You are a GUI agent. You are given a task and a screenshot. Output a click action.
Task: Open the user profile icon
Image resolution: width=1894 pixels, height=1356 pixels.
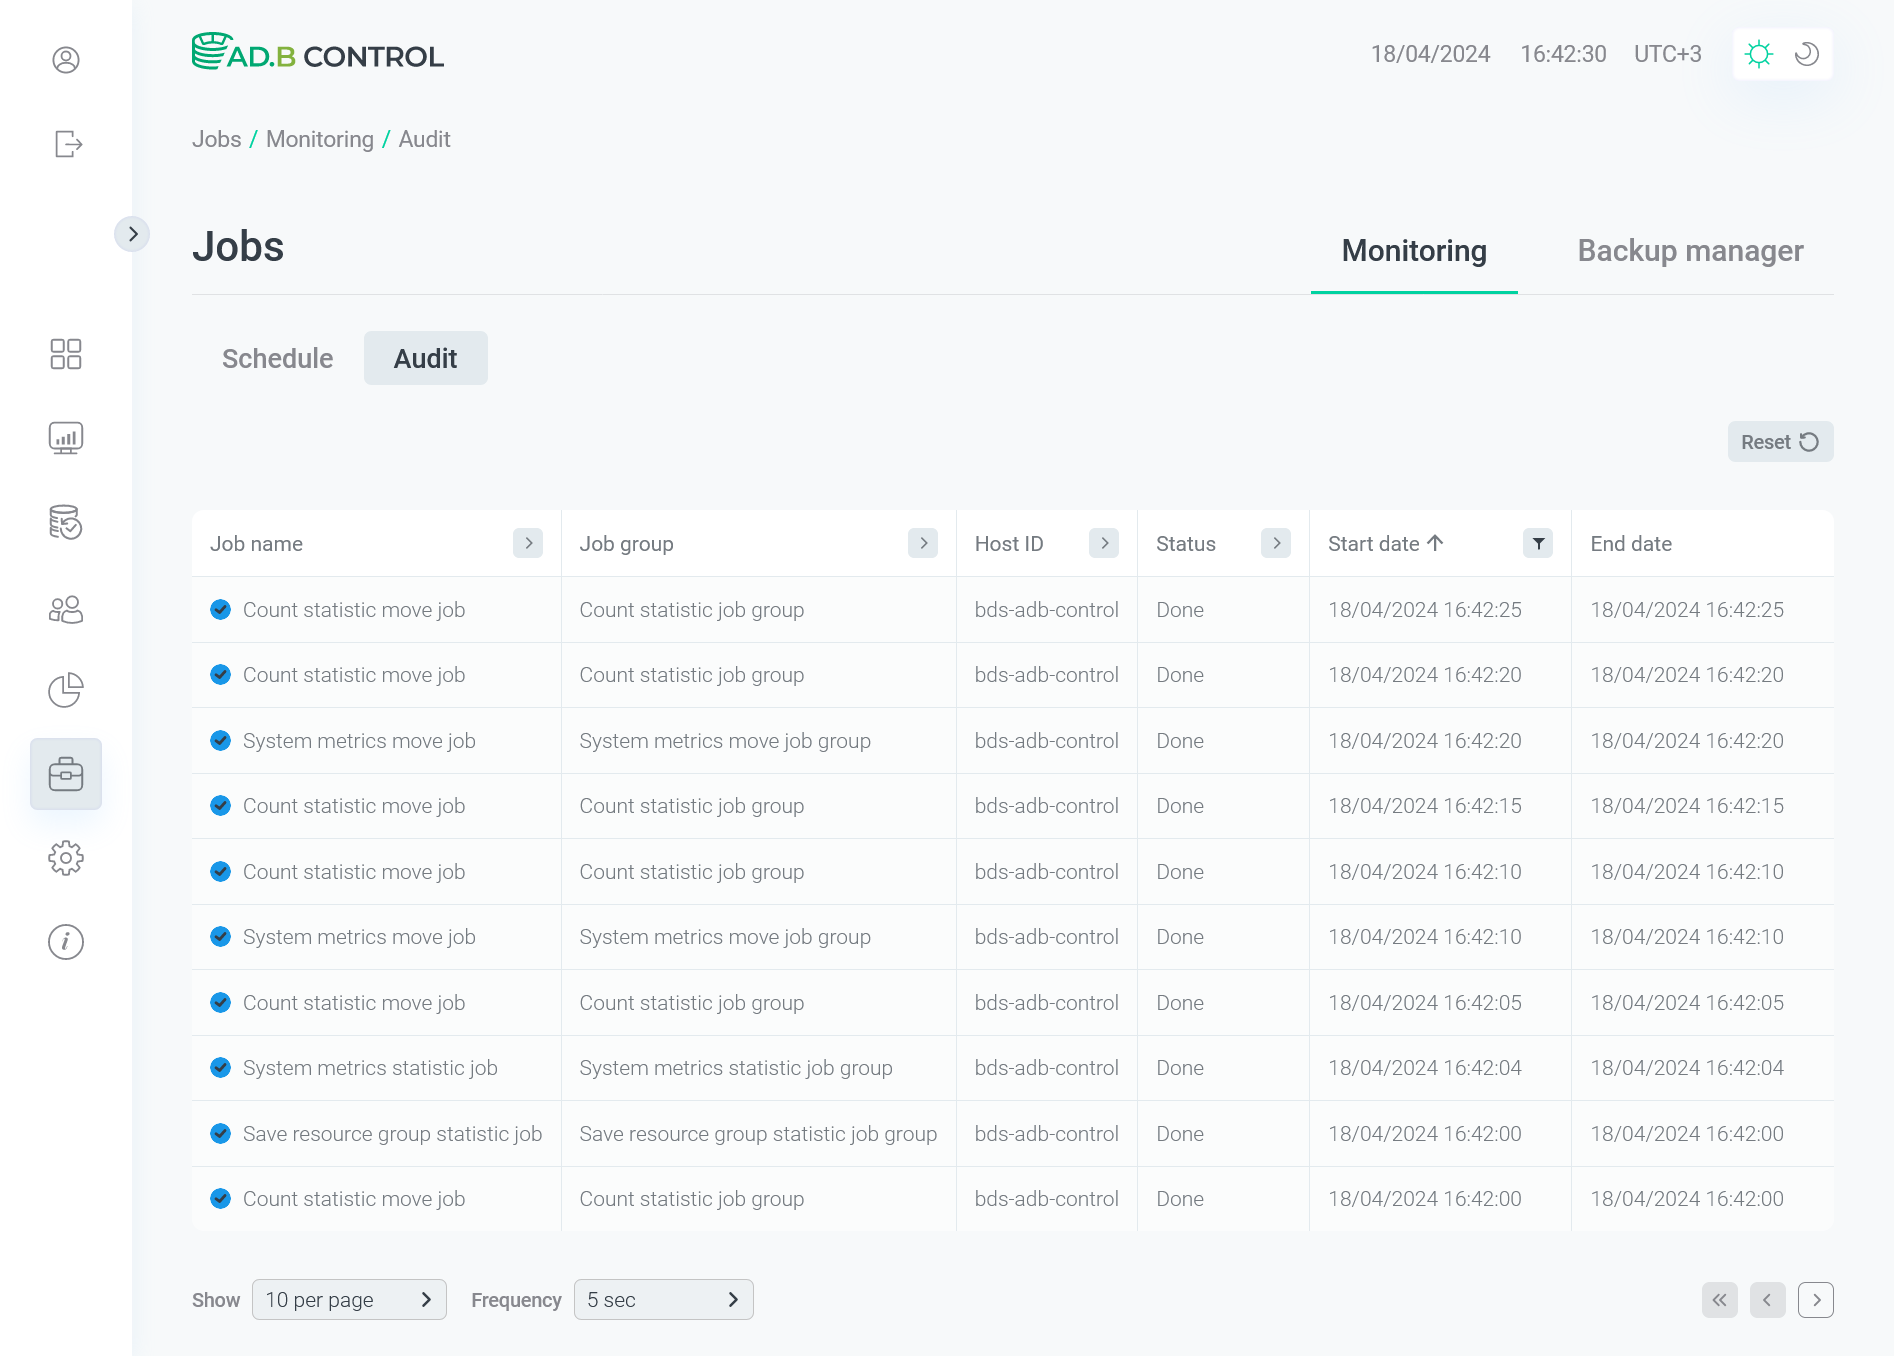[x=66, y=61]
